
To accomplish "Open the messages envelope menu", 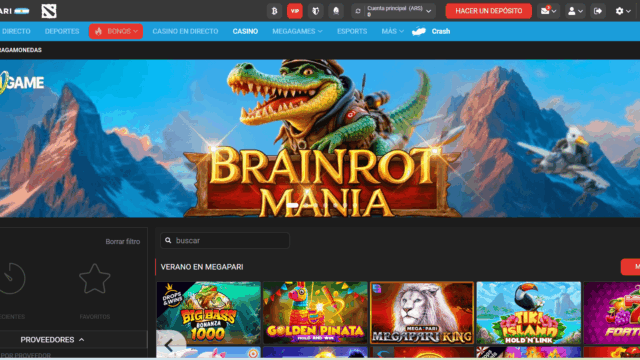I will (x=548, y=11).
